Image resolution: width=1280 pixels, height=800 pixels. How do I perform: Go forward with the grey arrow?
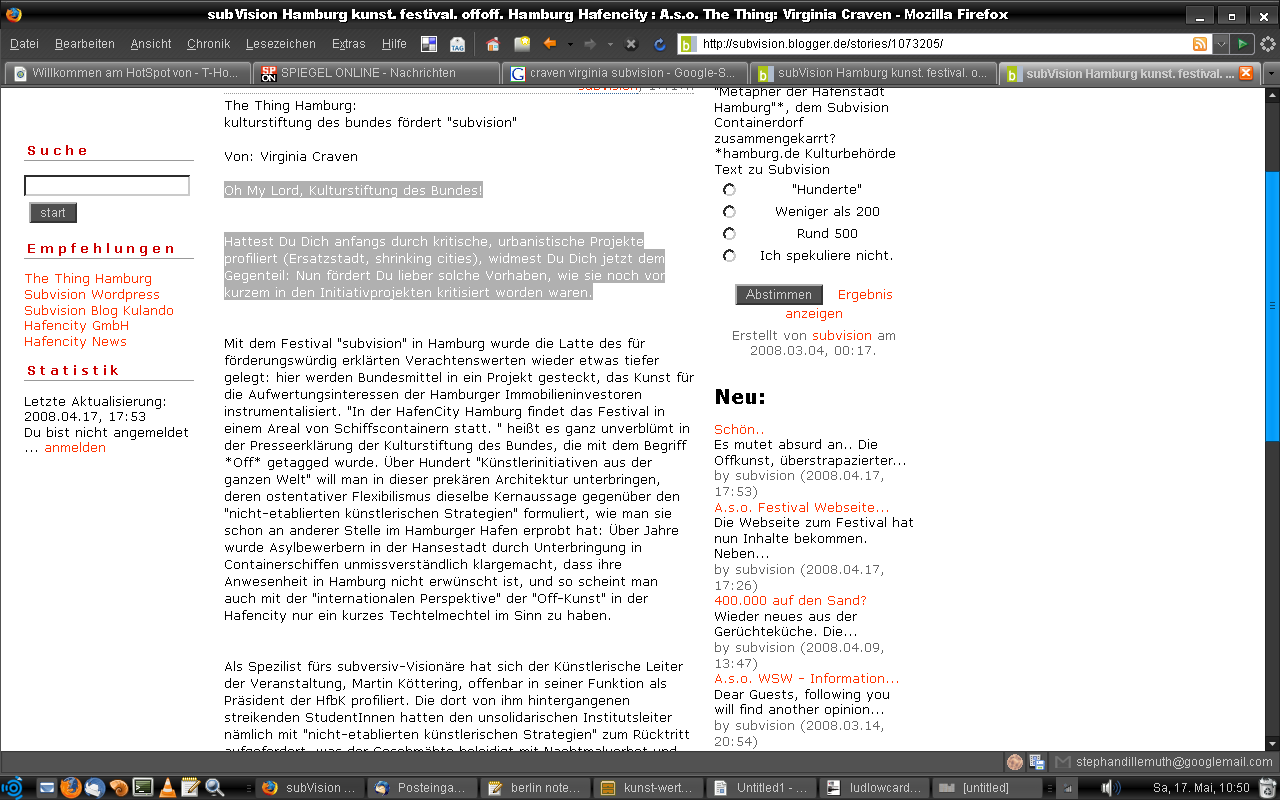pos(590,44)
